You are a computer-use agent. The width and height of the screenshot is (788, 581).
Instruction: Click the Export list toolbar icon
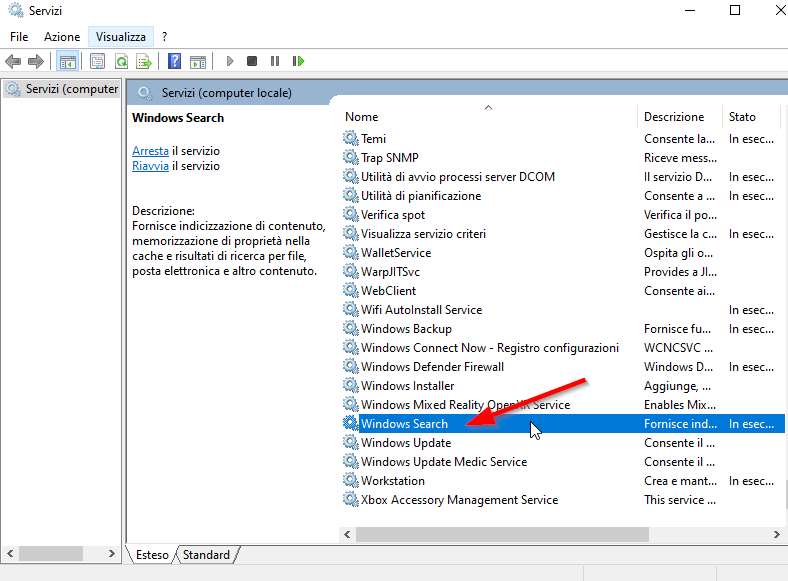(144, 61)
